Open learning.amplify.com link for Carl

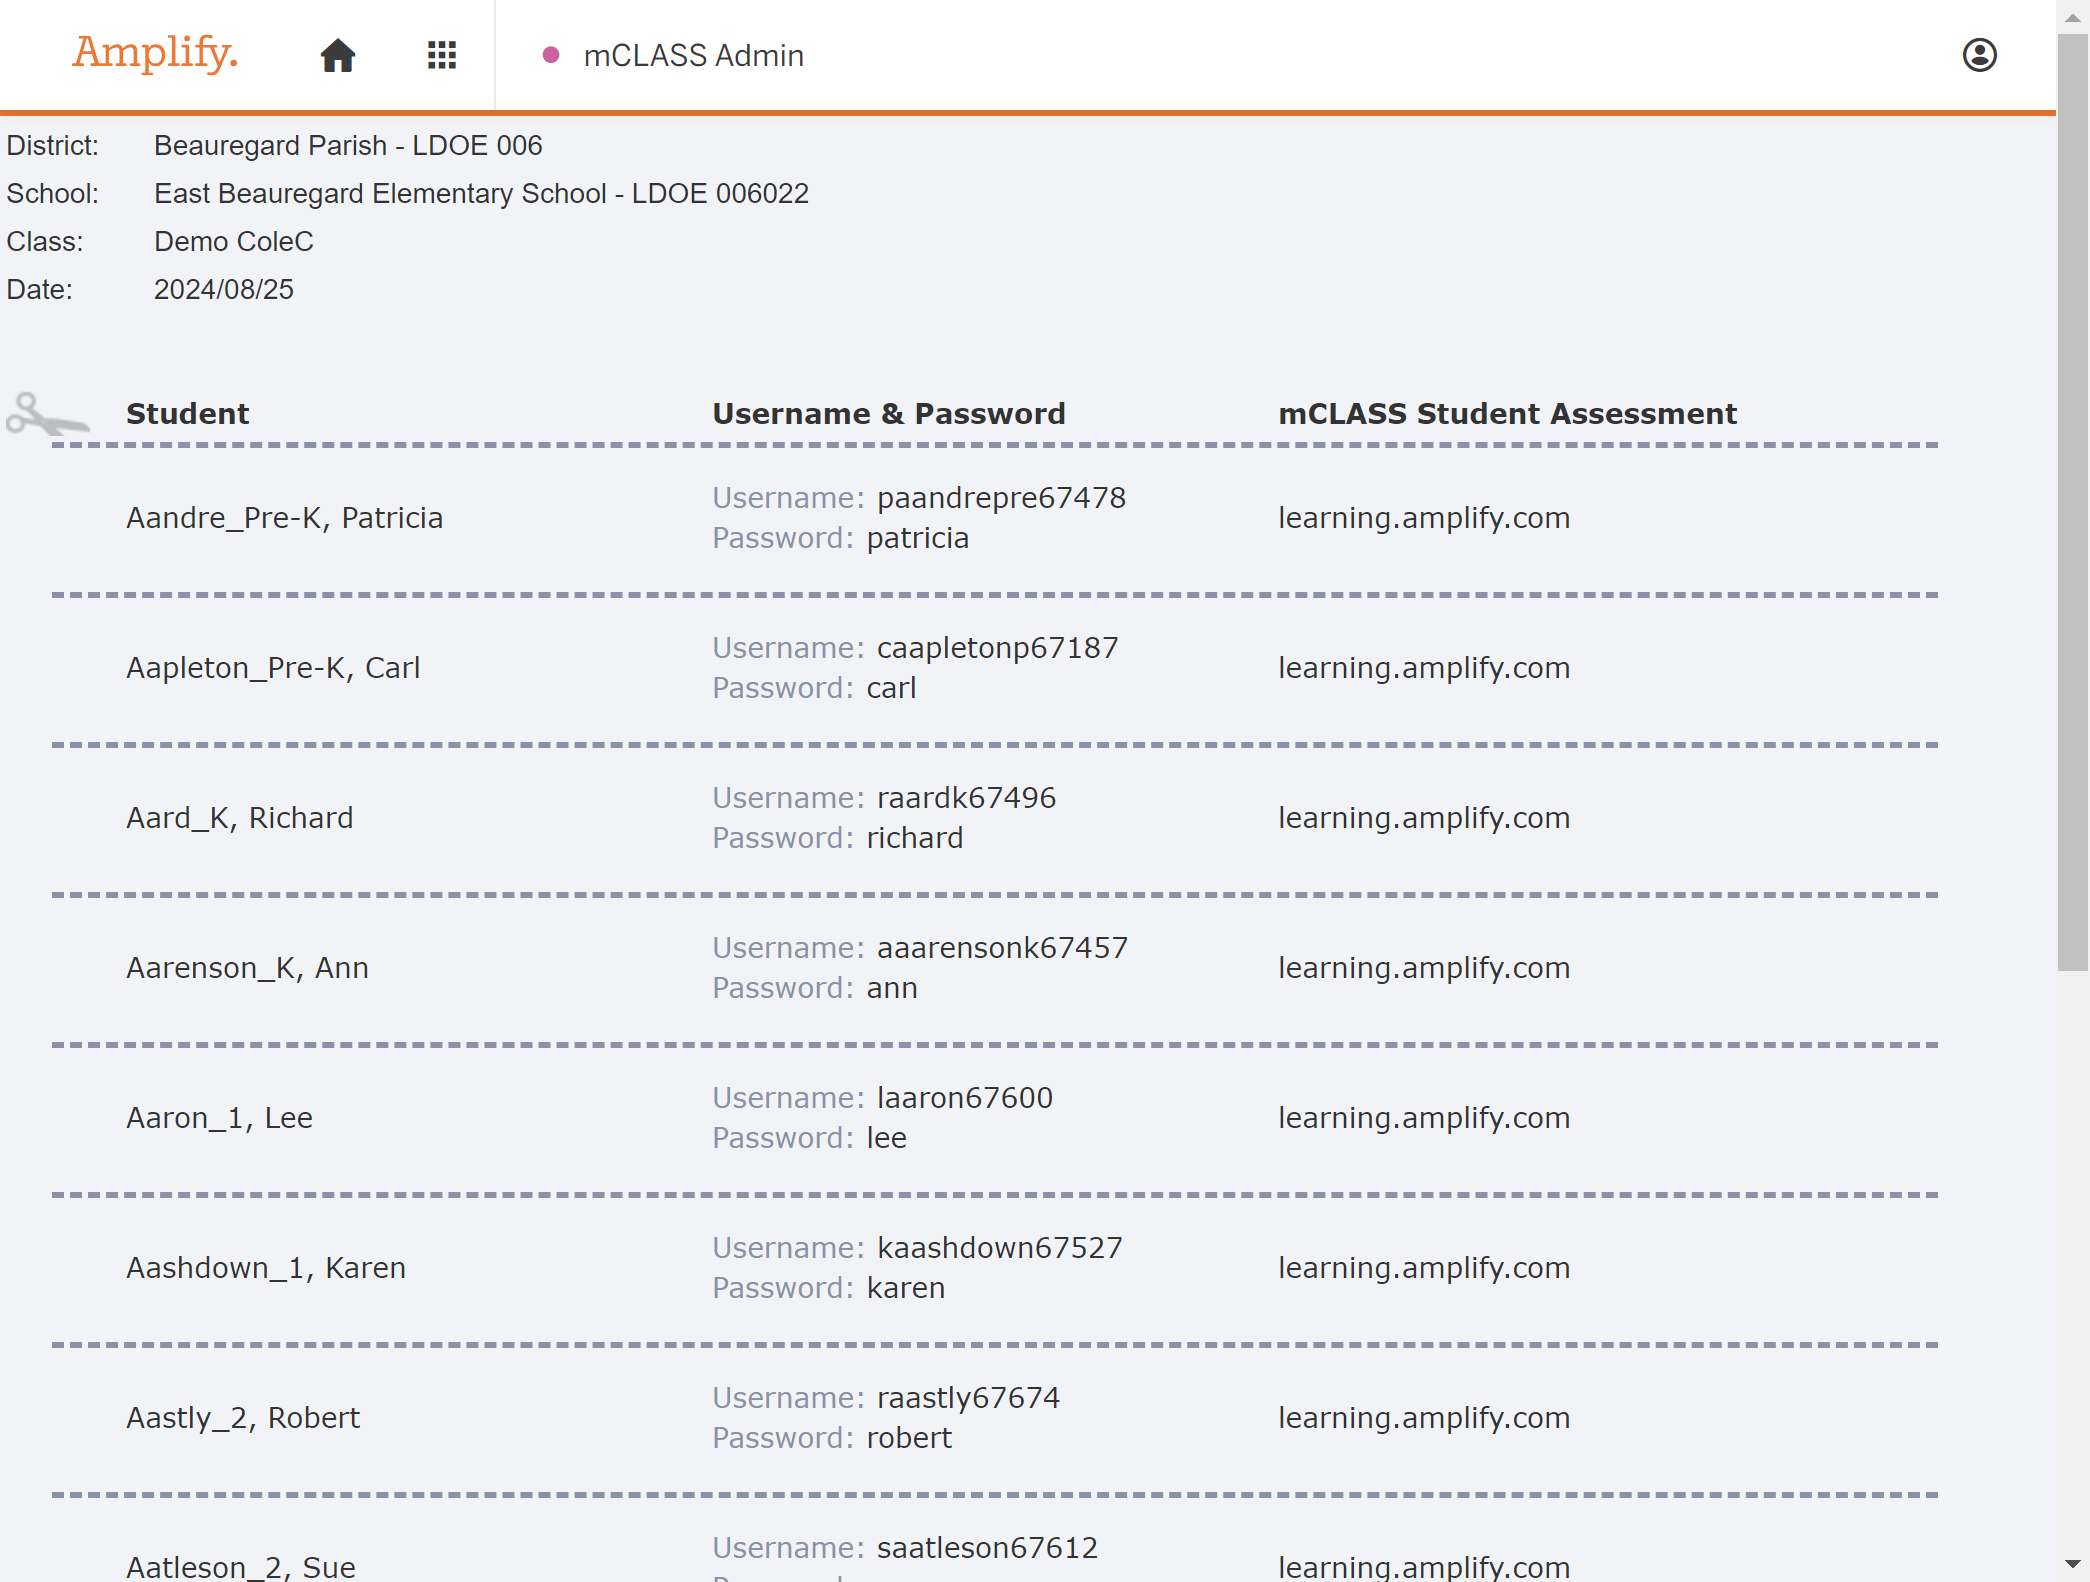click(x=1424, y=668)
